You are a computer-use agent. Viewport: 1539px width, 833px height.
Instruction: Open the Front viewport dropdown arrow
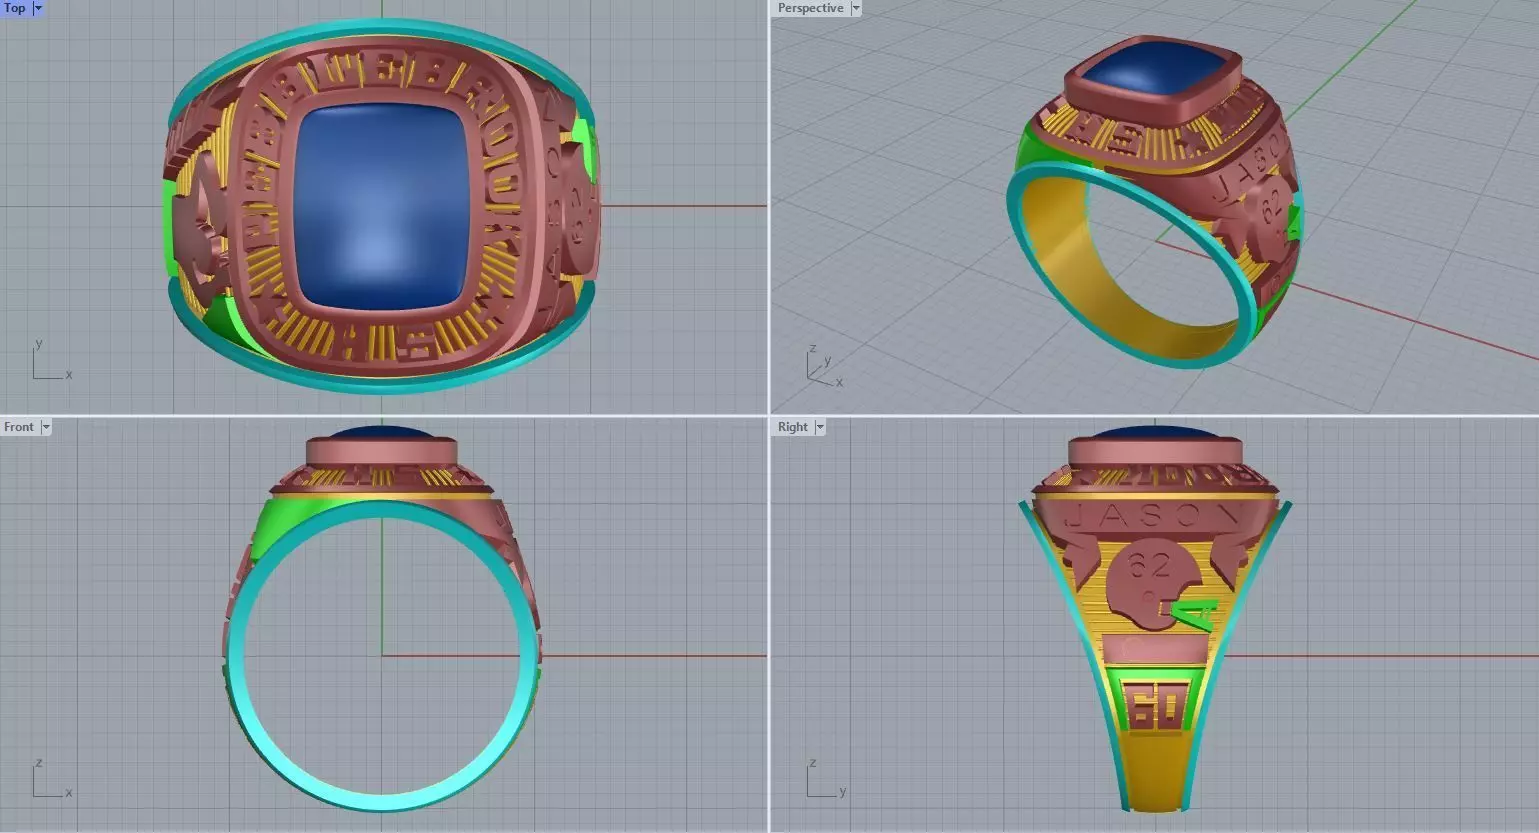point(46,427)
